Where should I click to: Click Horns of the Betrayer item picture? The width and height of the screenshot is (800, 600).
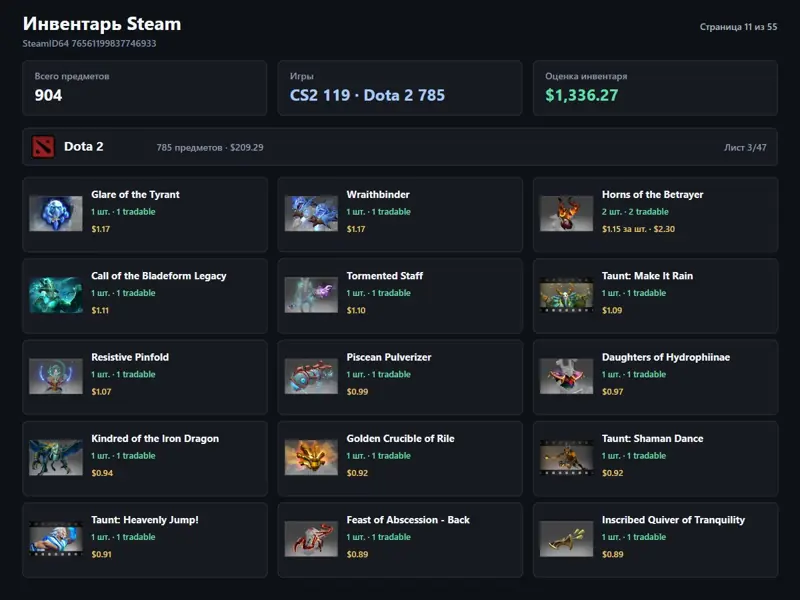[x=566, y=214]
